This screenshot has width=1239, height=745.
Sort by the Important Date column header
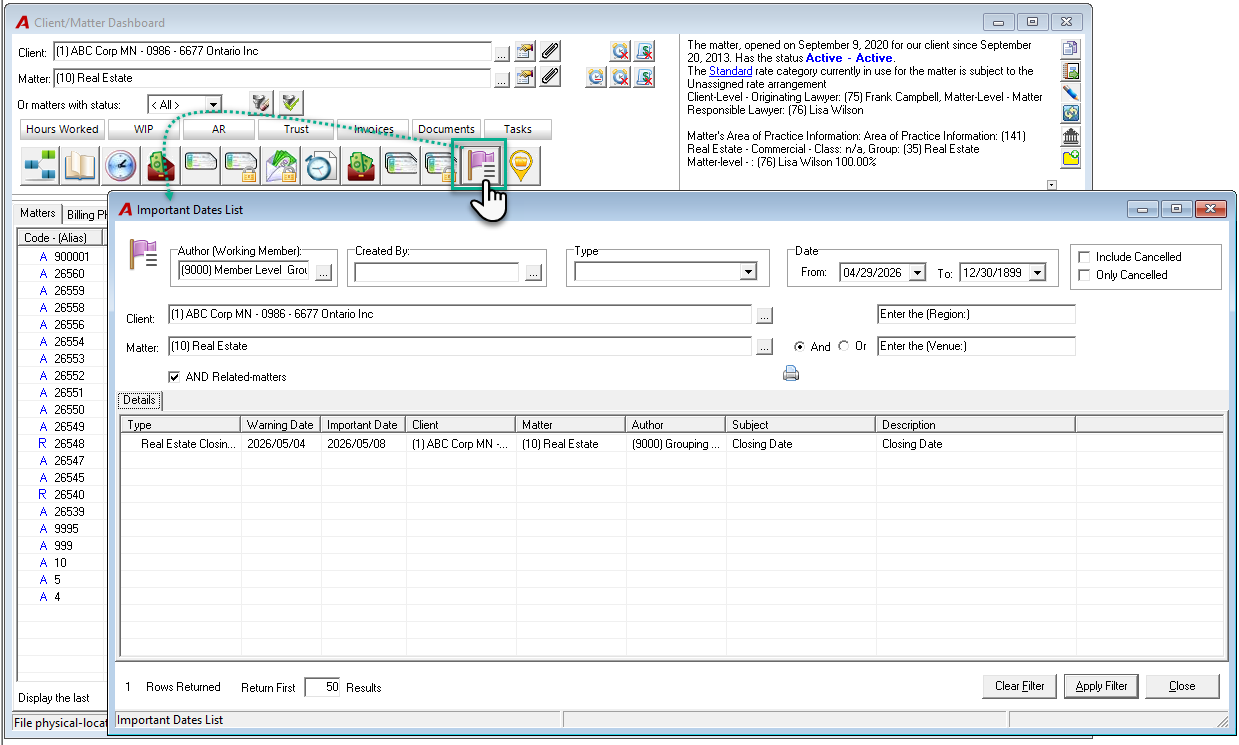click(x=364, y=425)
